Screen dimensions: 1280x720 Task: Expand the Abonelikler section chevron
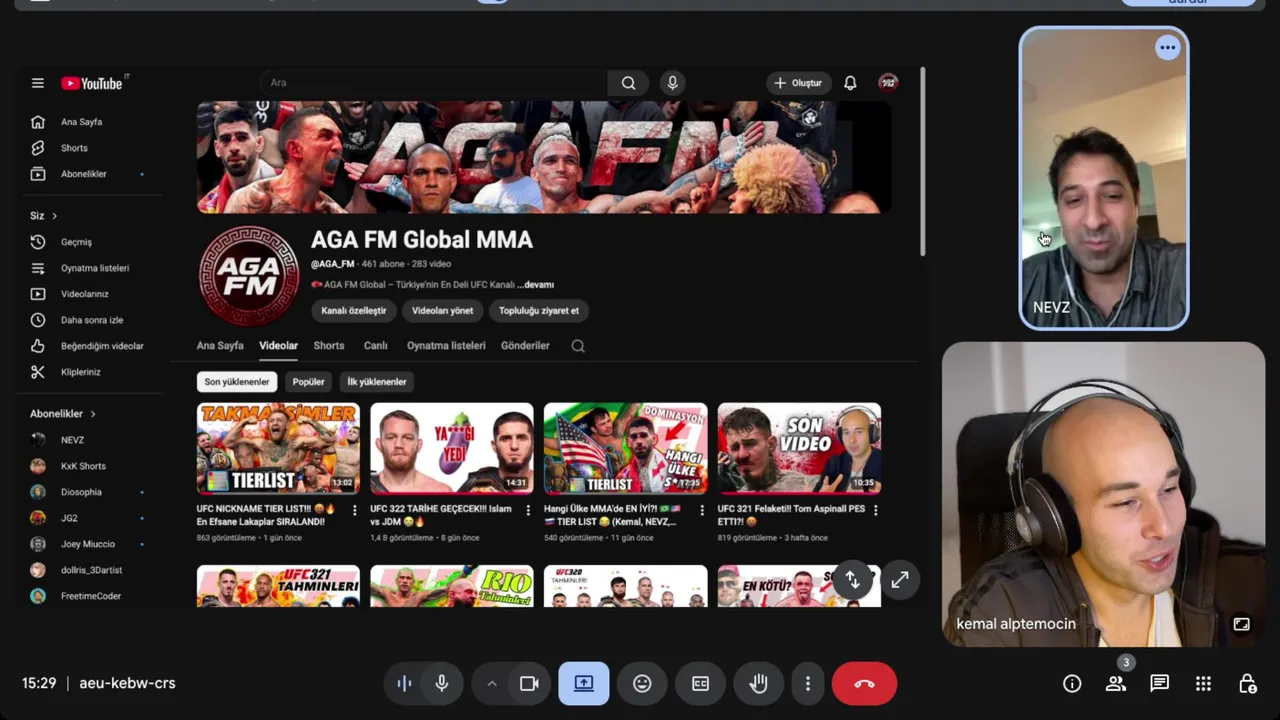tap(93, 414)
